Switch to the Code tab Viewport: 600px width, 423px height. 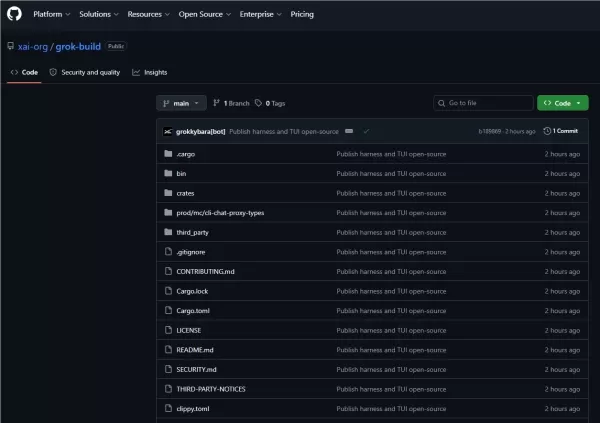click(24, 72)
